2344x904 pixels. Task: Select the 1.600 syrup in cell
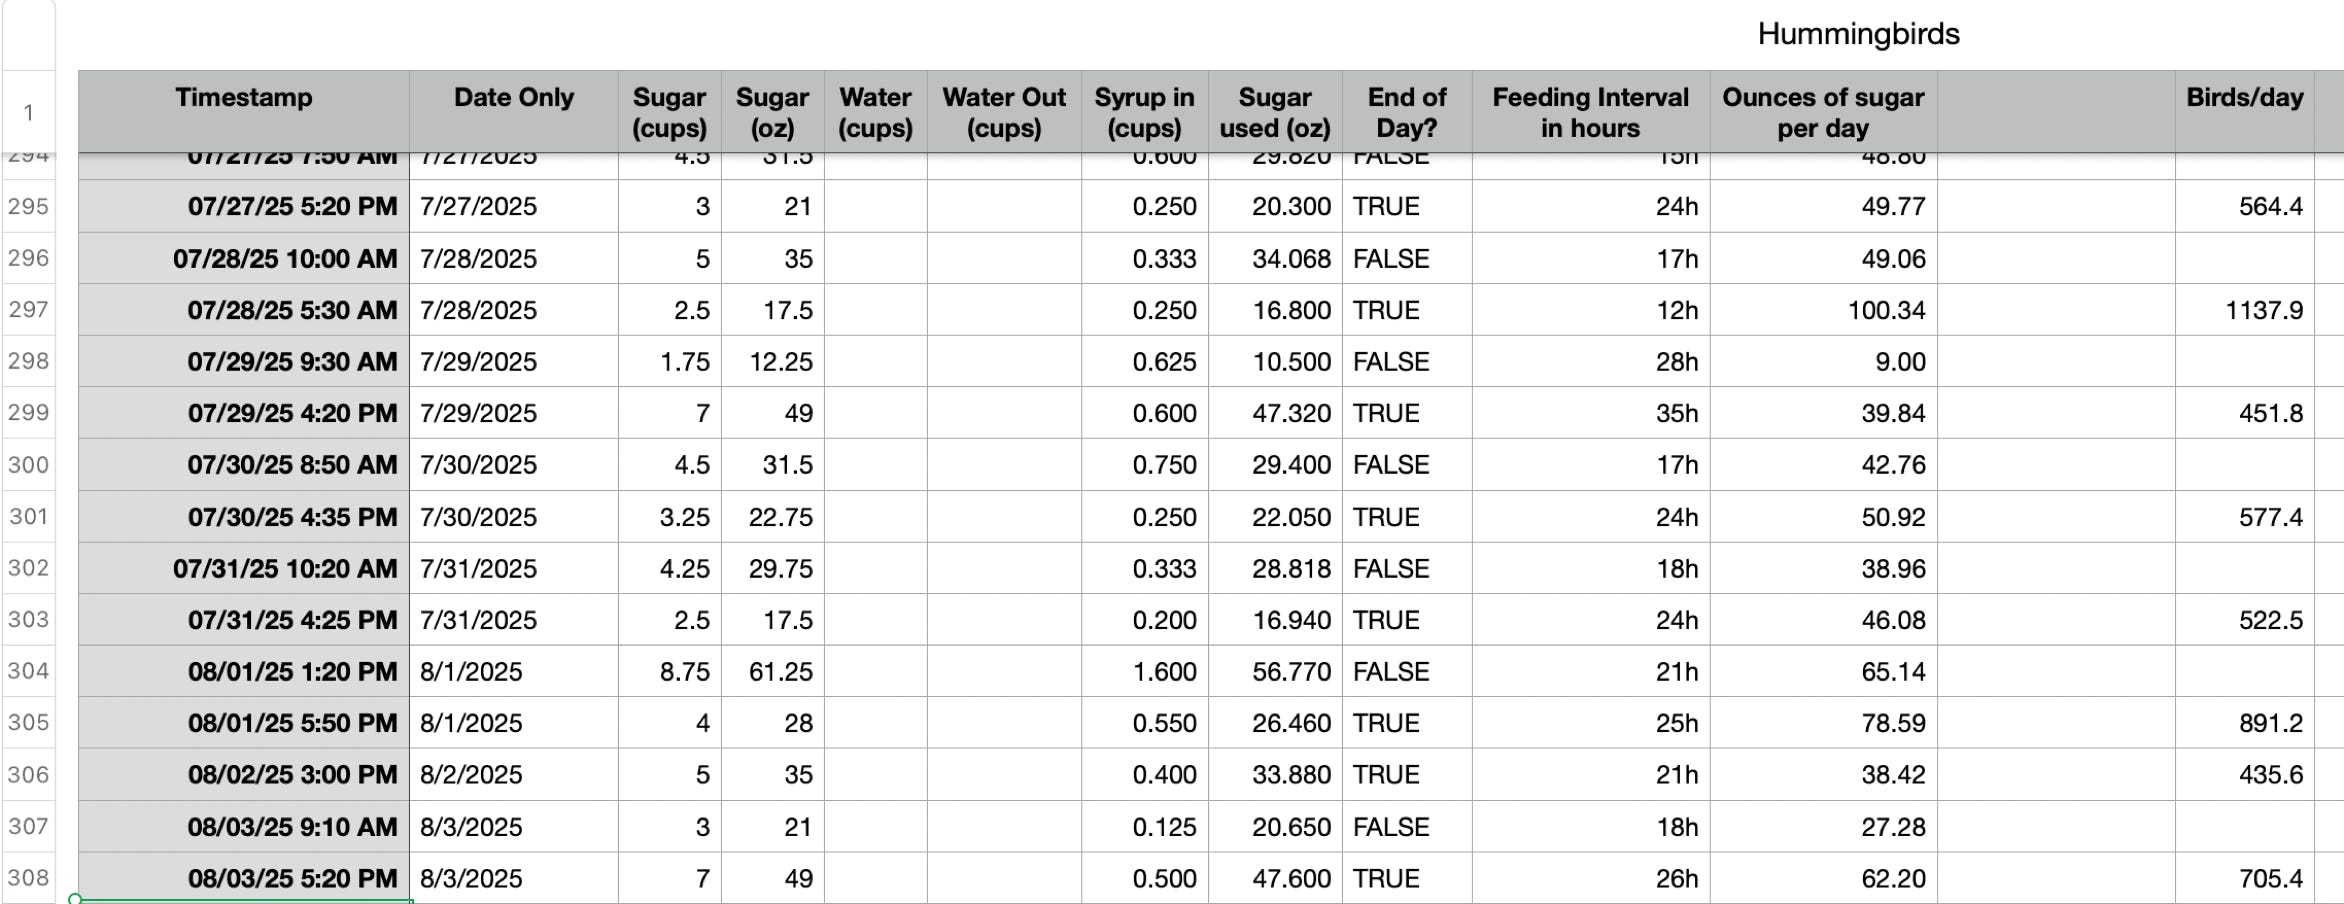[1145, 671]
